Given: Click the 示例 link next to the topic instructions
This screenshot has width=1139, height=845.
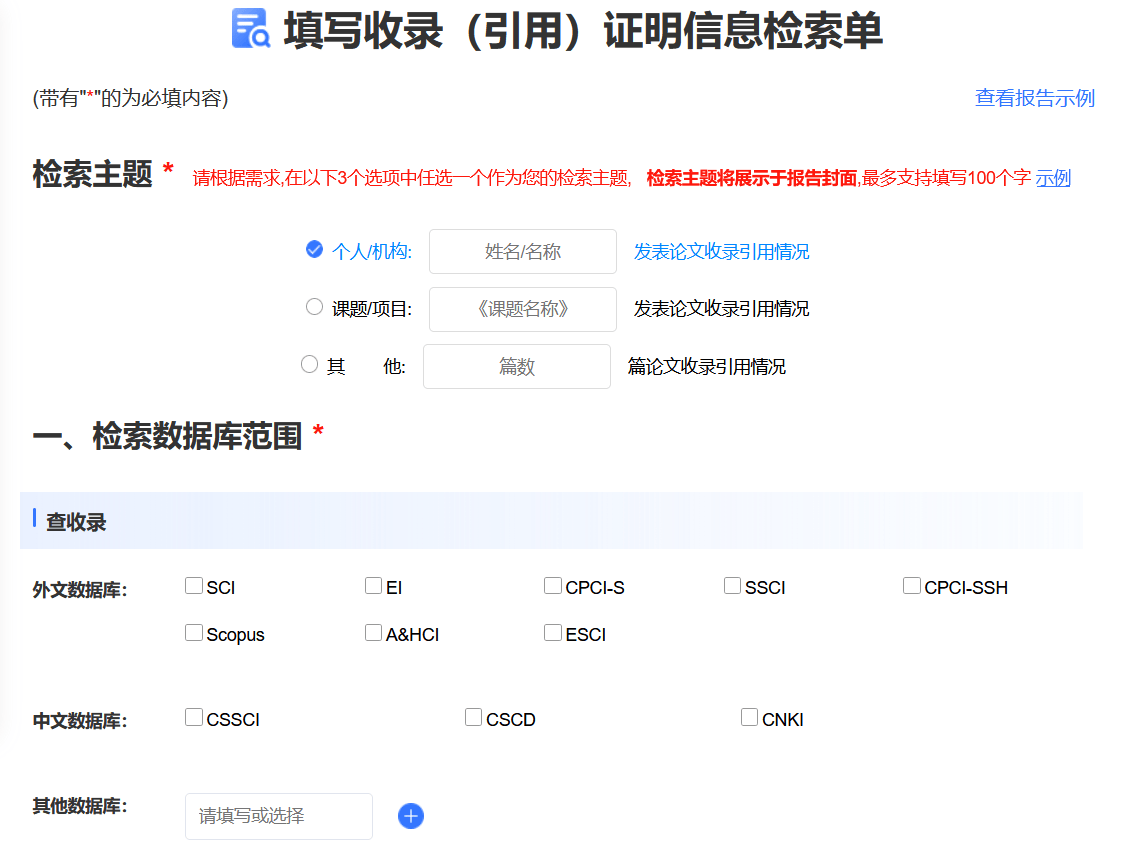Looking at the screenshot, I should 1054,178.
